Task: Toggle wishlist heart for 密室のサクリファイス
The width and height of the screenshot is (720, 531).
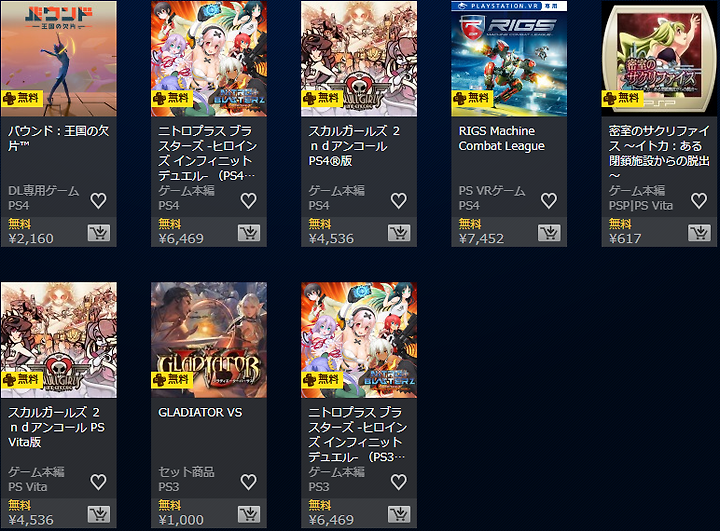Action: click(x=699, y=201)
